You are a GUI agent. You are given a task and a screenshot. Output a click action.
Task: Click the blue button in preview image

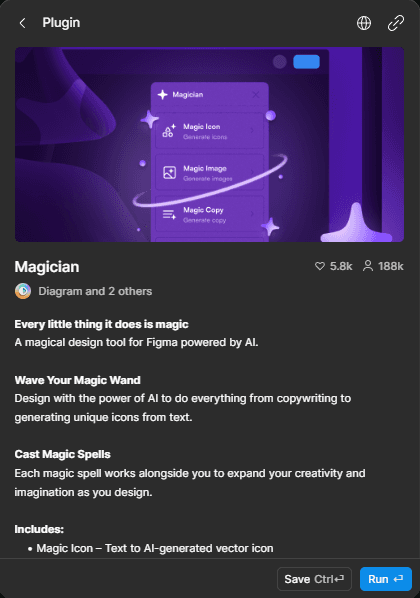(306, 62)
